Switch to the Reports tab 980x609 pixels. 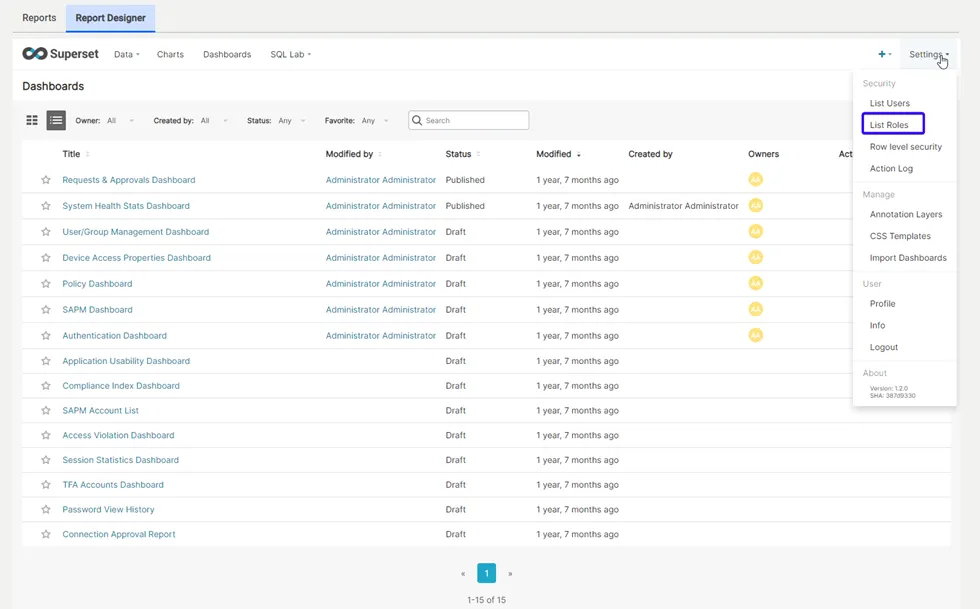pyautogui.click(x=39, y=17)
